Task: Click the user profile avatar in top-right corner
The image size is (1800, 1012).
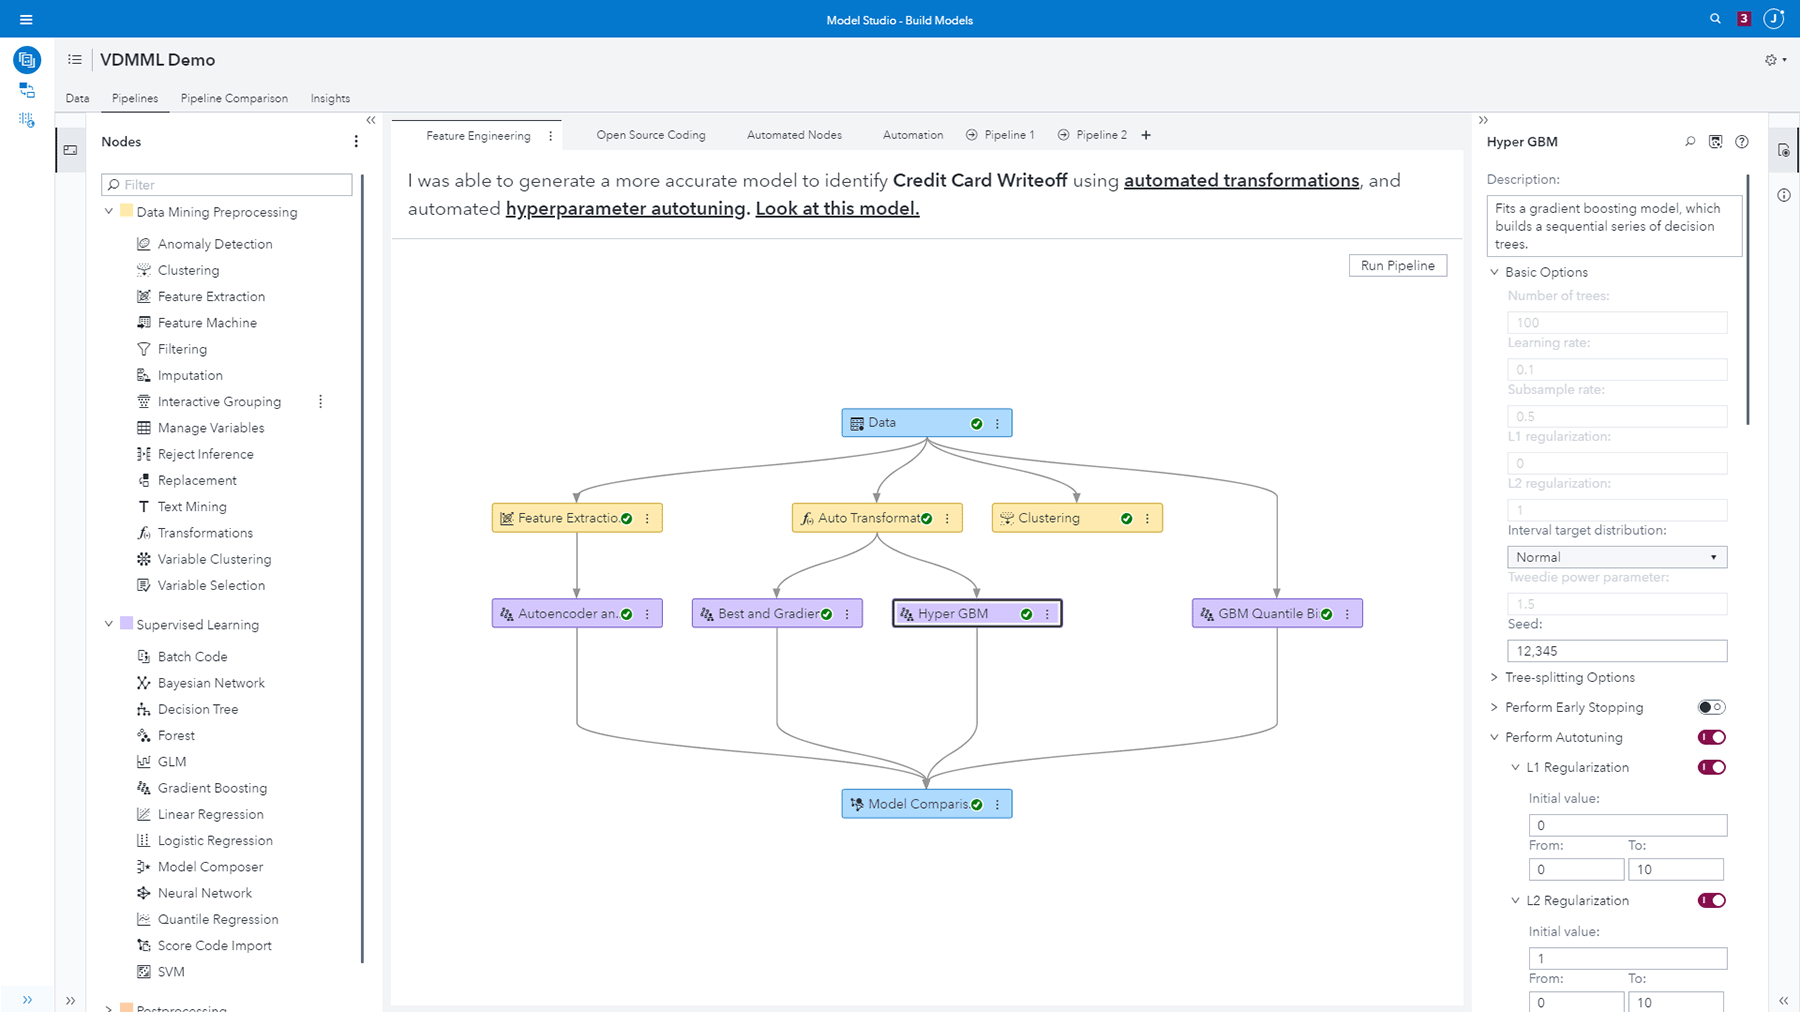Action: (x=1773, y=18)
